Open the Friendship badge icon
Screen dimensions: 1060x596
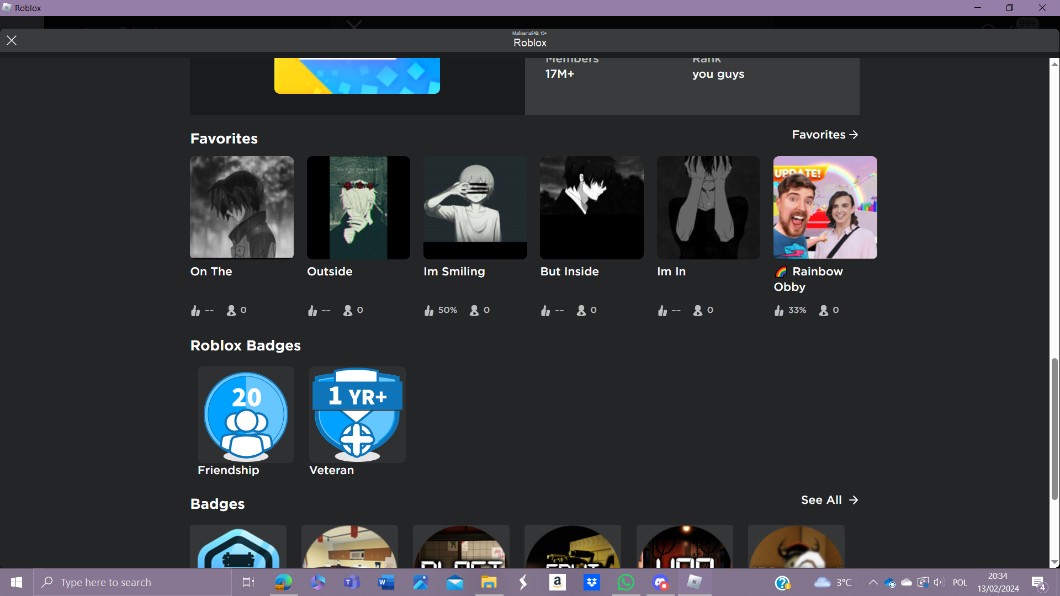point(245,415)
